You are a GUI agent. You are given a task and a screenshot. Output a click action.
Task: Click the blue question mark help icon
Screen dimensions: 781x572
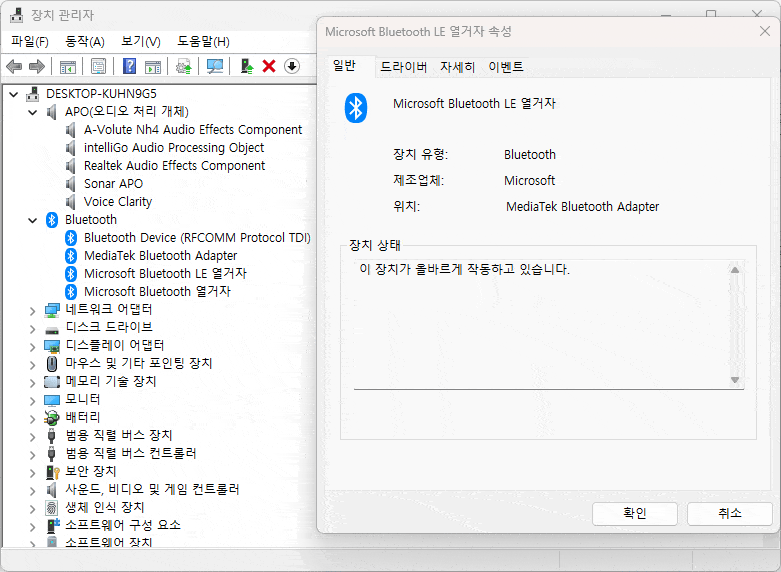coord(129,66)
